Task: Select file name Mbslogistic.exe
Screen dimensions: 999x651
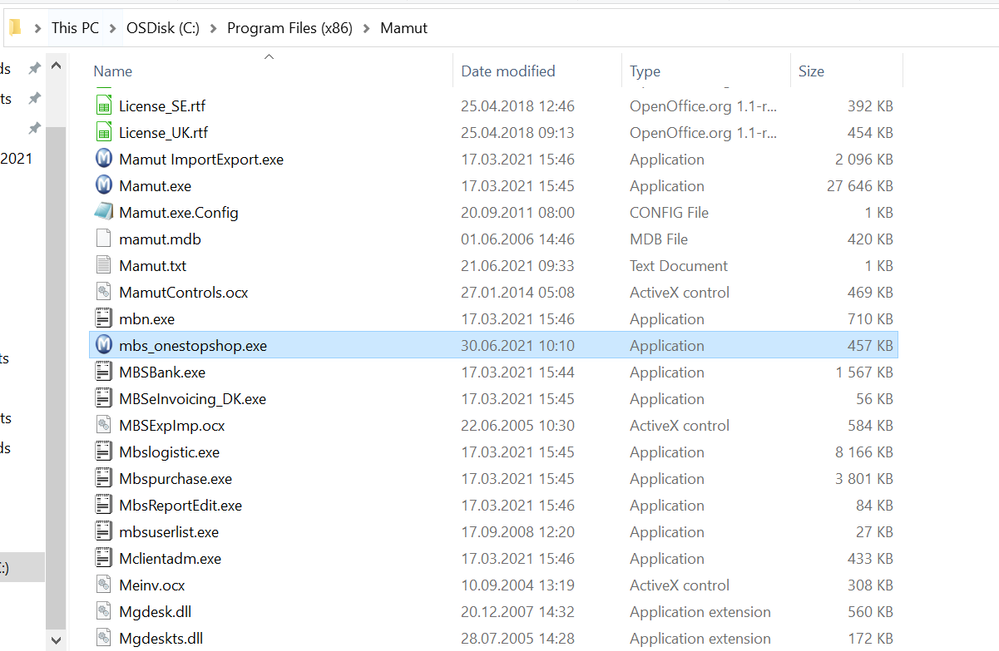Action: [169, 452]
